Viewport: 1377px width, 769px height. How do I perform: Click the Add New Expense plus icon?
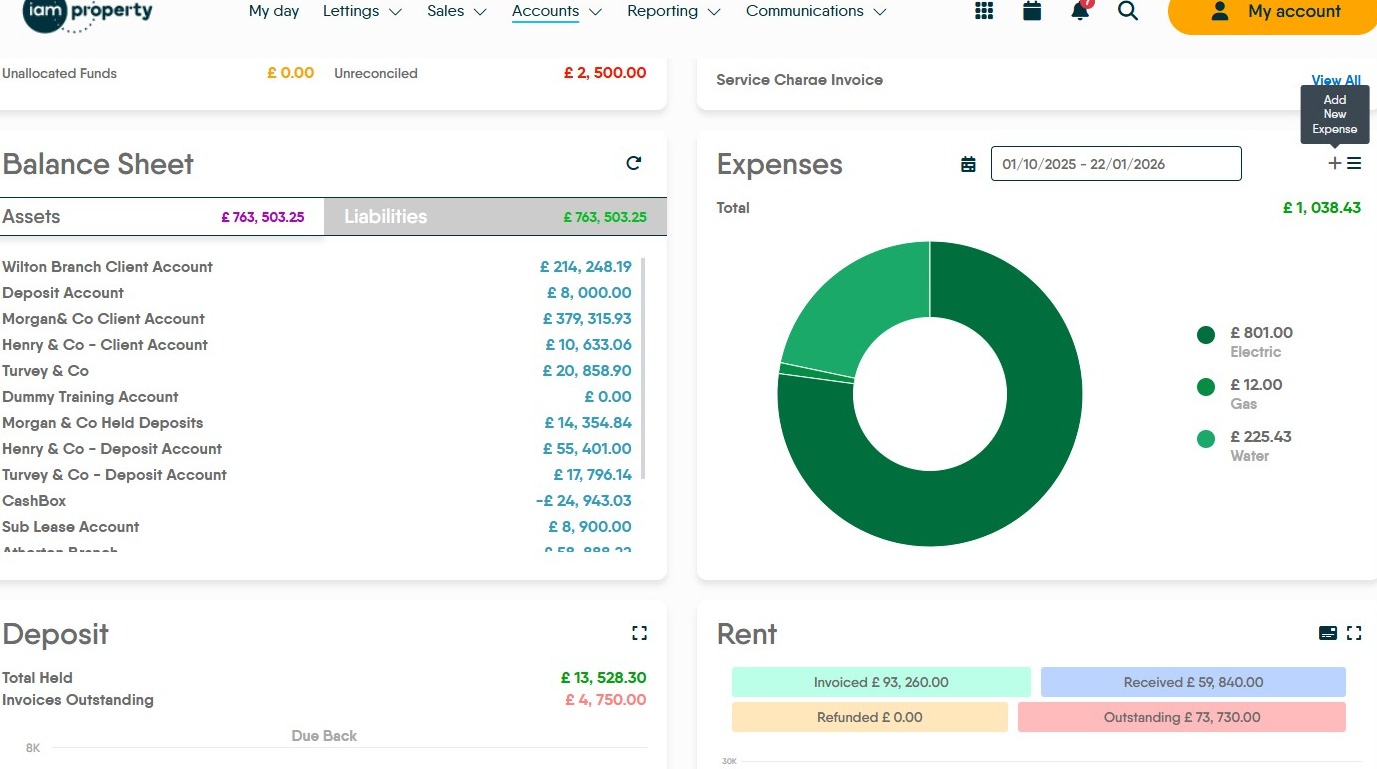click(1334, 163)
